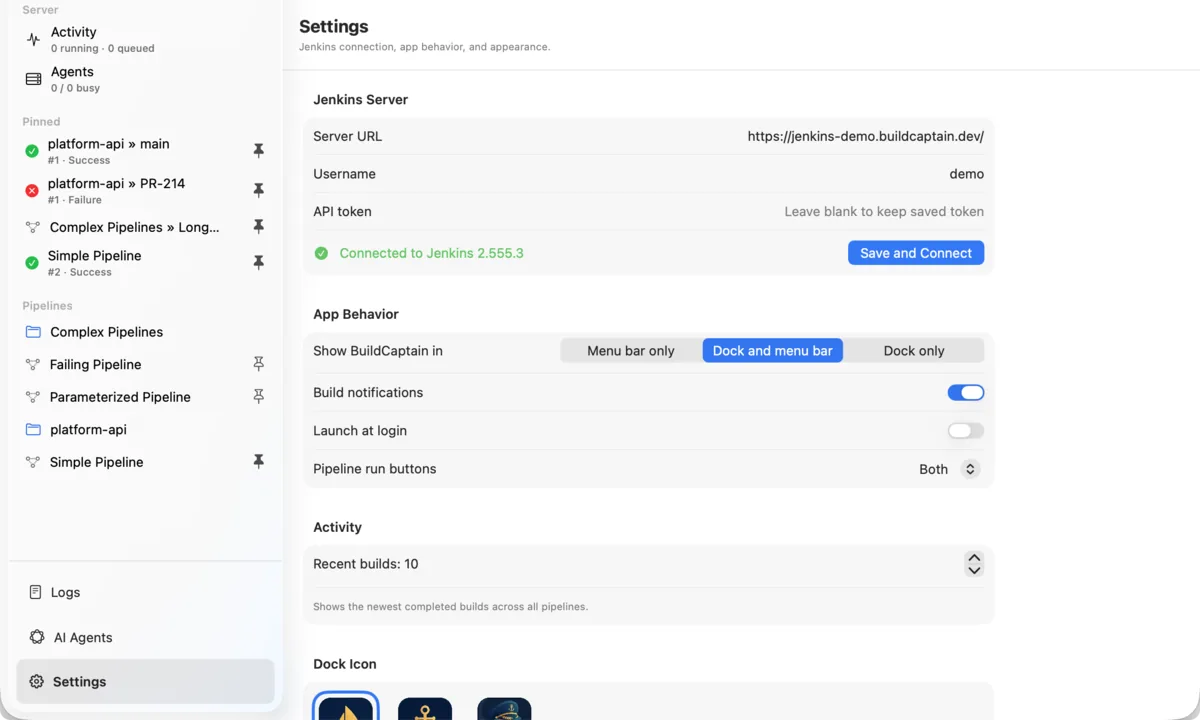Unpin platform-api » PR-214
1200x720 pixels.
pyautogui.click(x=258, y=190)
